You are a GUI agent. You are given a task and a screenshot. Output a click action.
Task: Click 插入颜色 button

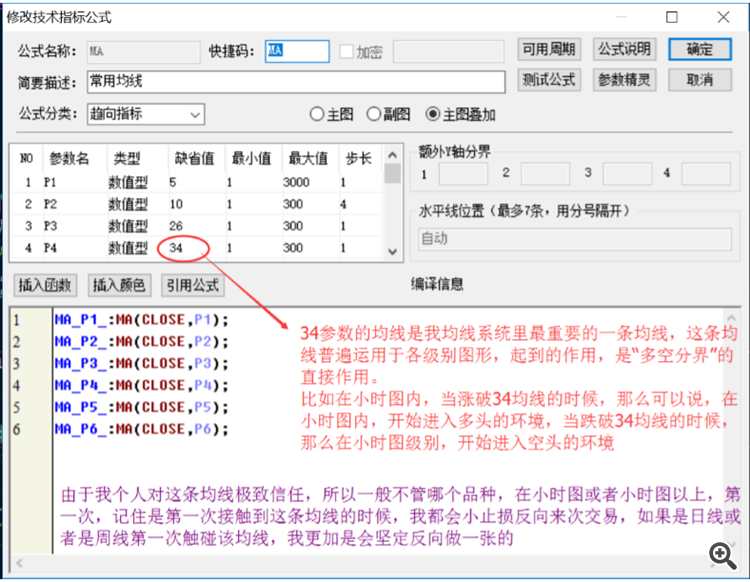tap(119, 285)
